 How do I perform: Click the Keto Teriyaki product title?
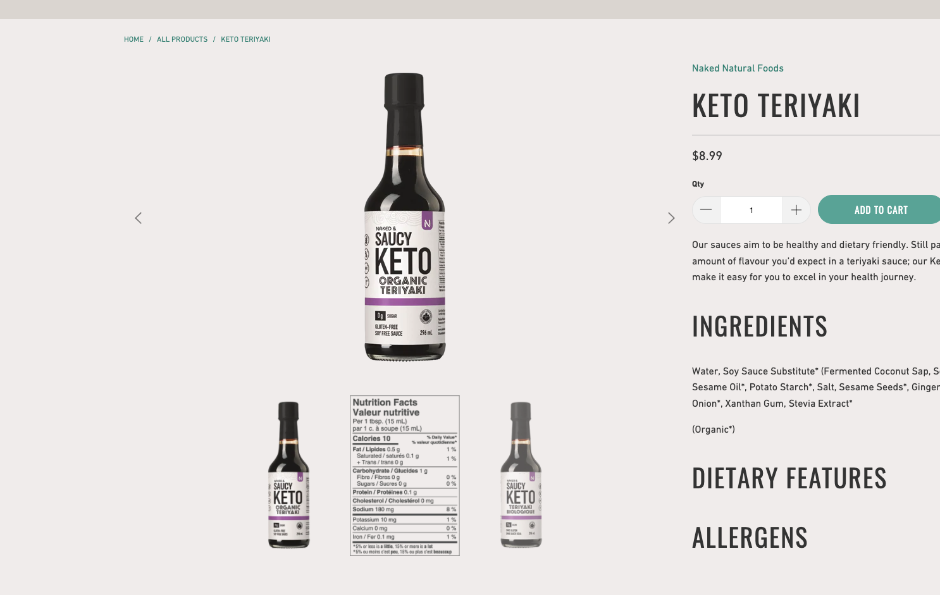(776, 106)
